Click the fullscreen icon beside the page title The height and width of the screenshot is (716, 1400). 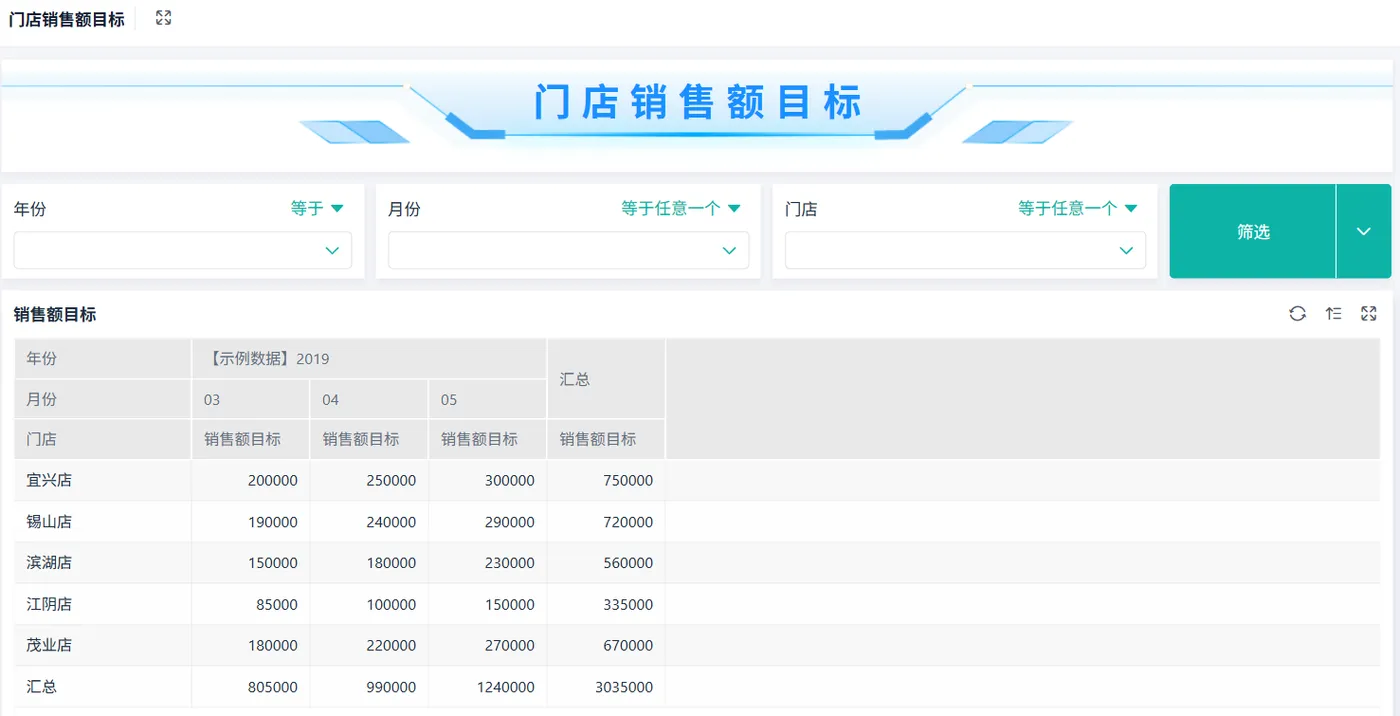pos(164,18)
